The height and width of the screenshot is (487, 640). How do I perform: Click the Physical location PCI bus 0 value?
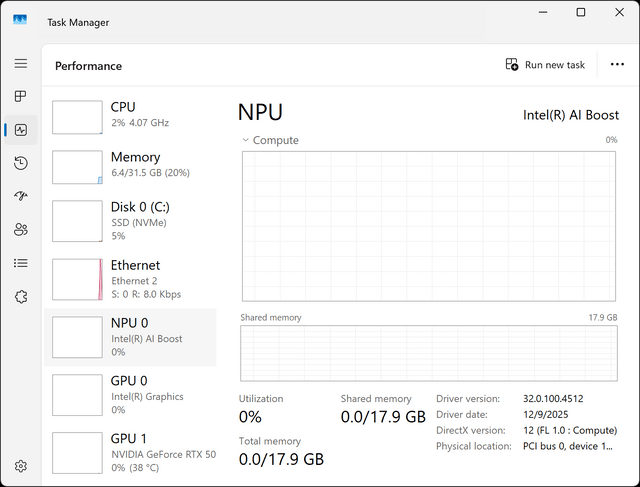click(x=568, y=446)
